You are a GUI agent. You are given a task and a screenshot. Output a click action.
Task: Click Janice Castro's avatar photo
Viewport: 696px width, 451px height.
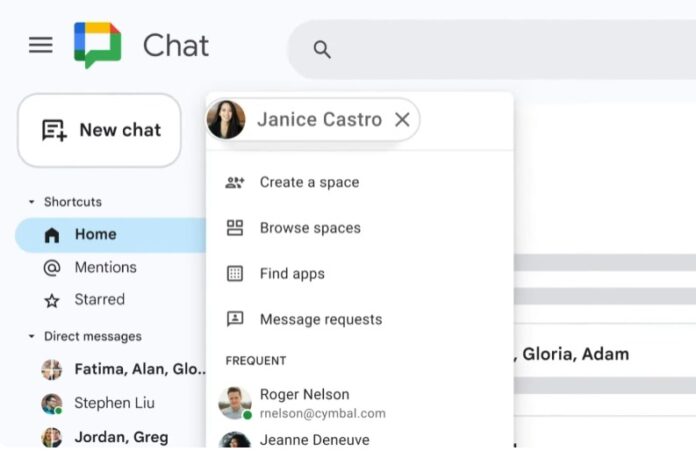(226, 120)
